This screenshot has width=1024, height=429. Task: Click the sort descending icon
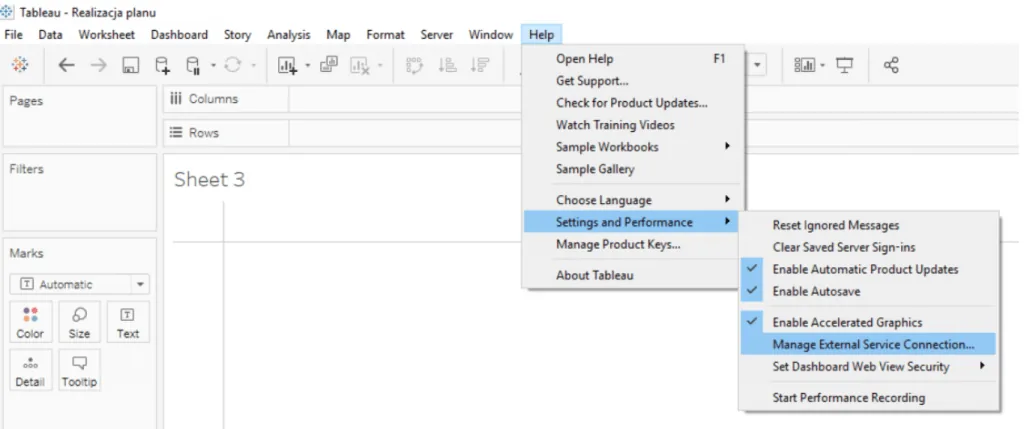pos(480,65)
